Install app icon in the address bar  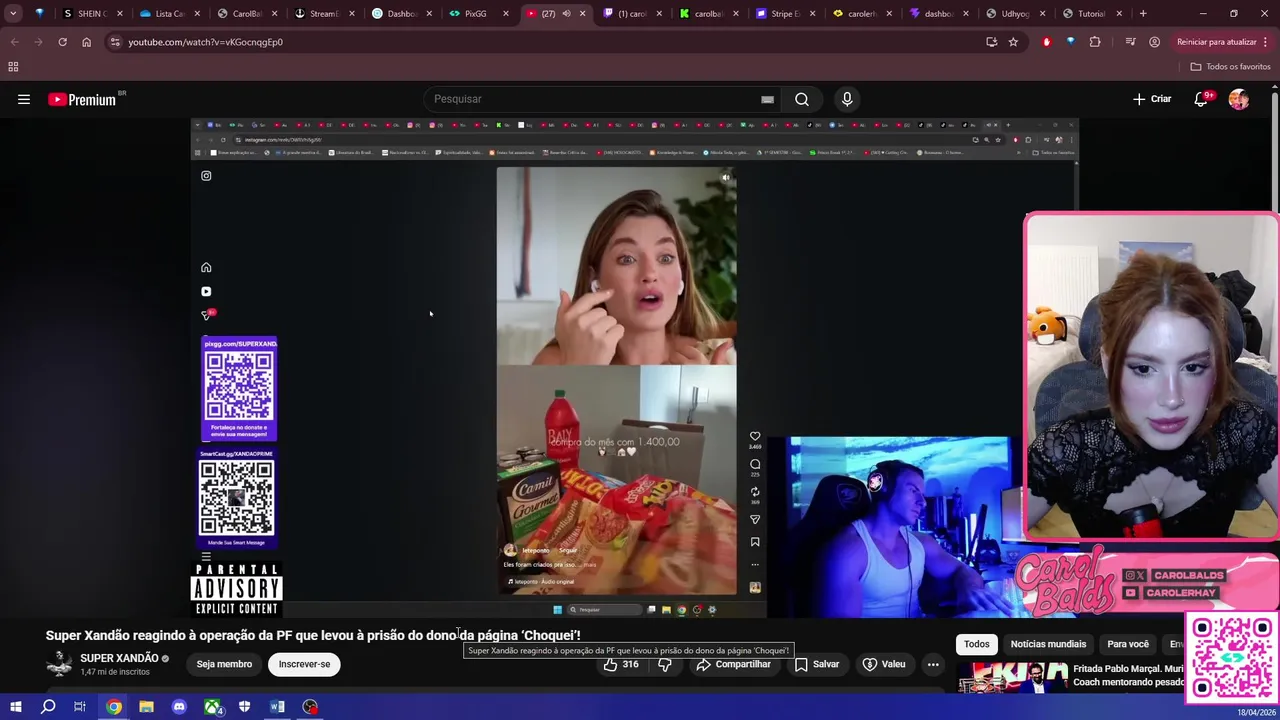(991, 42)
